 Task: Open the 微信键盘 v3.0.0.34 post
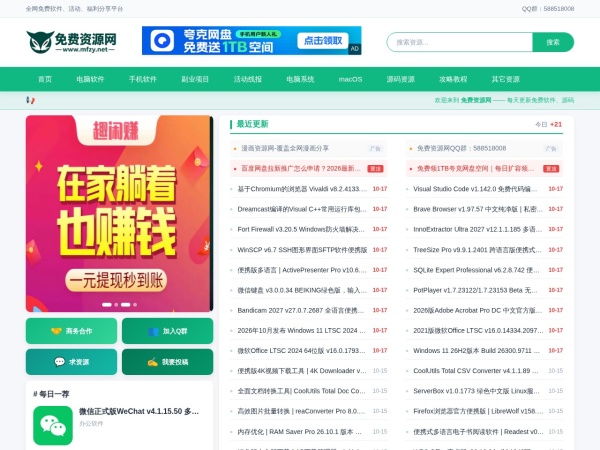pyautogui.click(x=302, y=290)
